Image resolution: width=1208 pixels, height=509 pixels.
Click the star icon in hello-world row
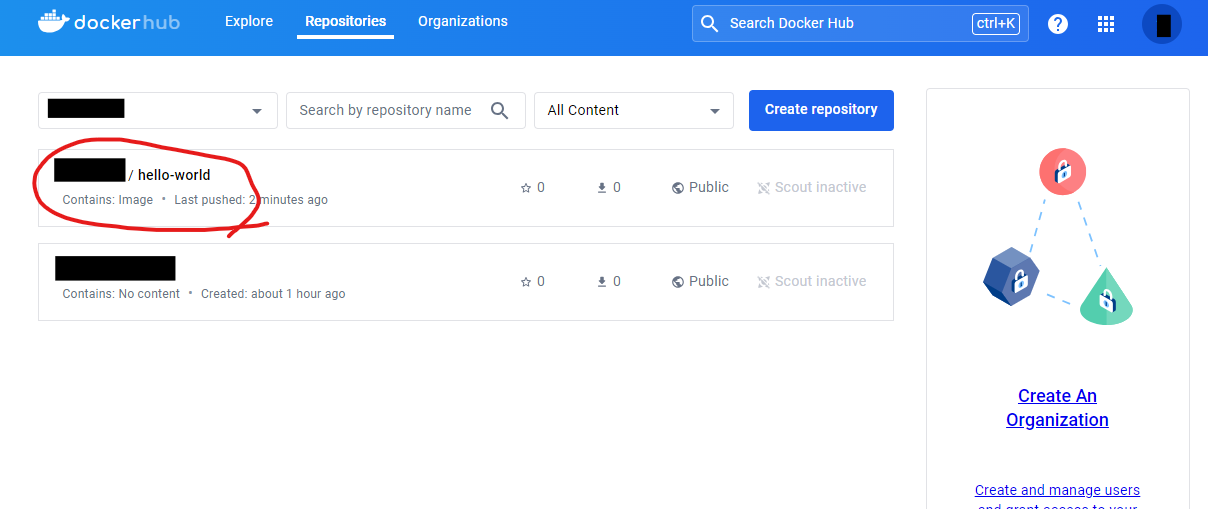pyautogui.click(x=526, y=188)
